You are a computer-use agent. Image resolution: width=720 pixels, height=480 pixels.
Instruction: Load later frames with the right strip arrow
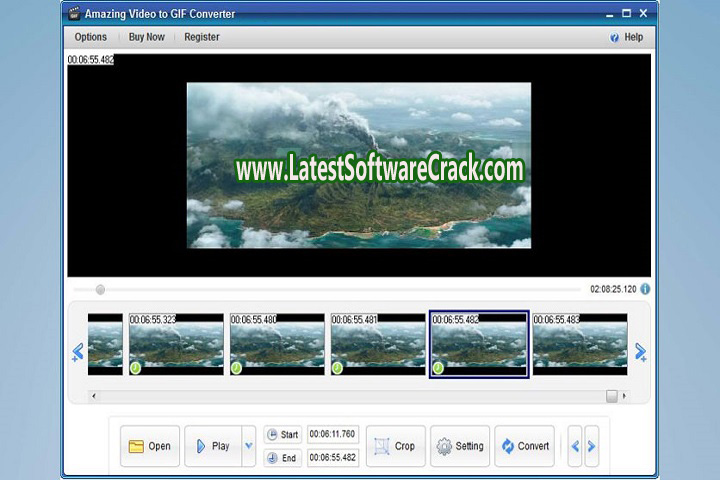click(641, 352)
